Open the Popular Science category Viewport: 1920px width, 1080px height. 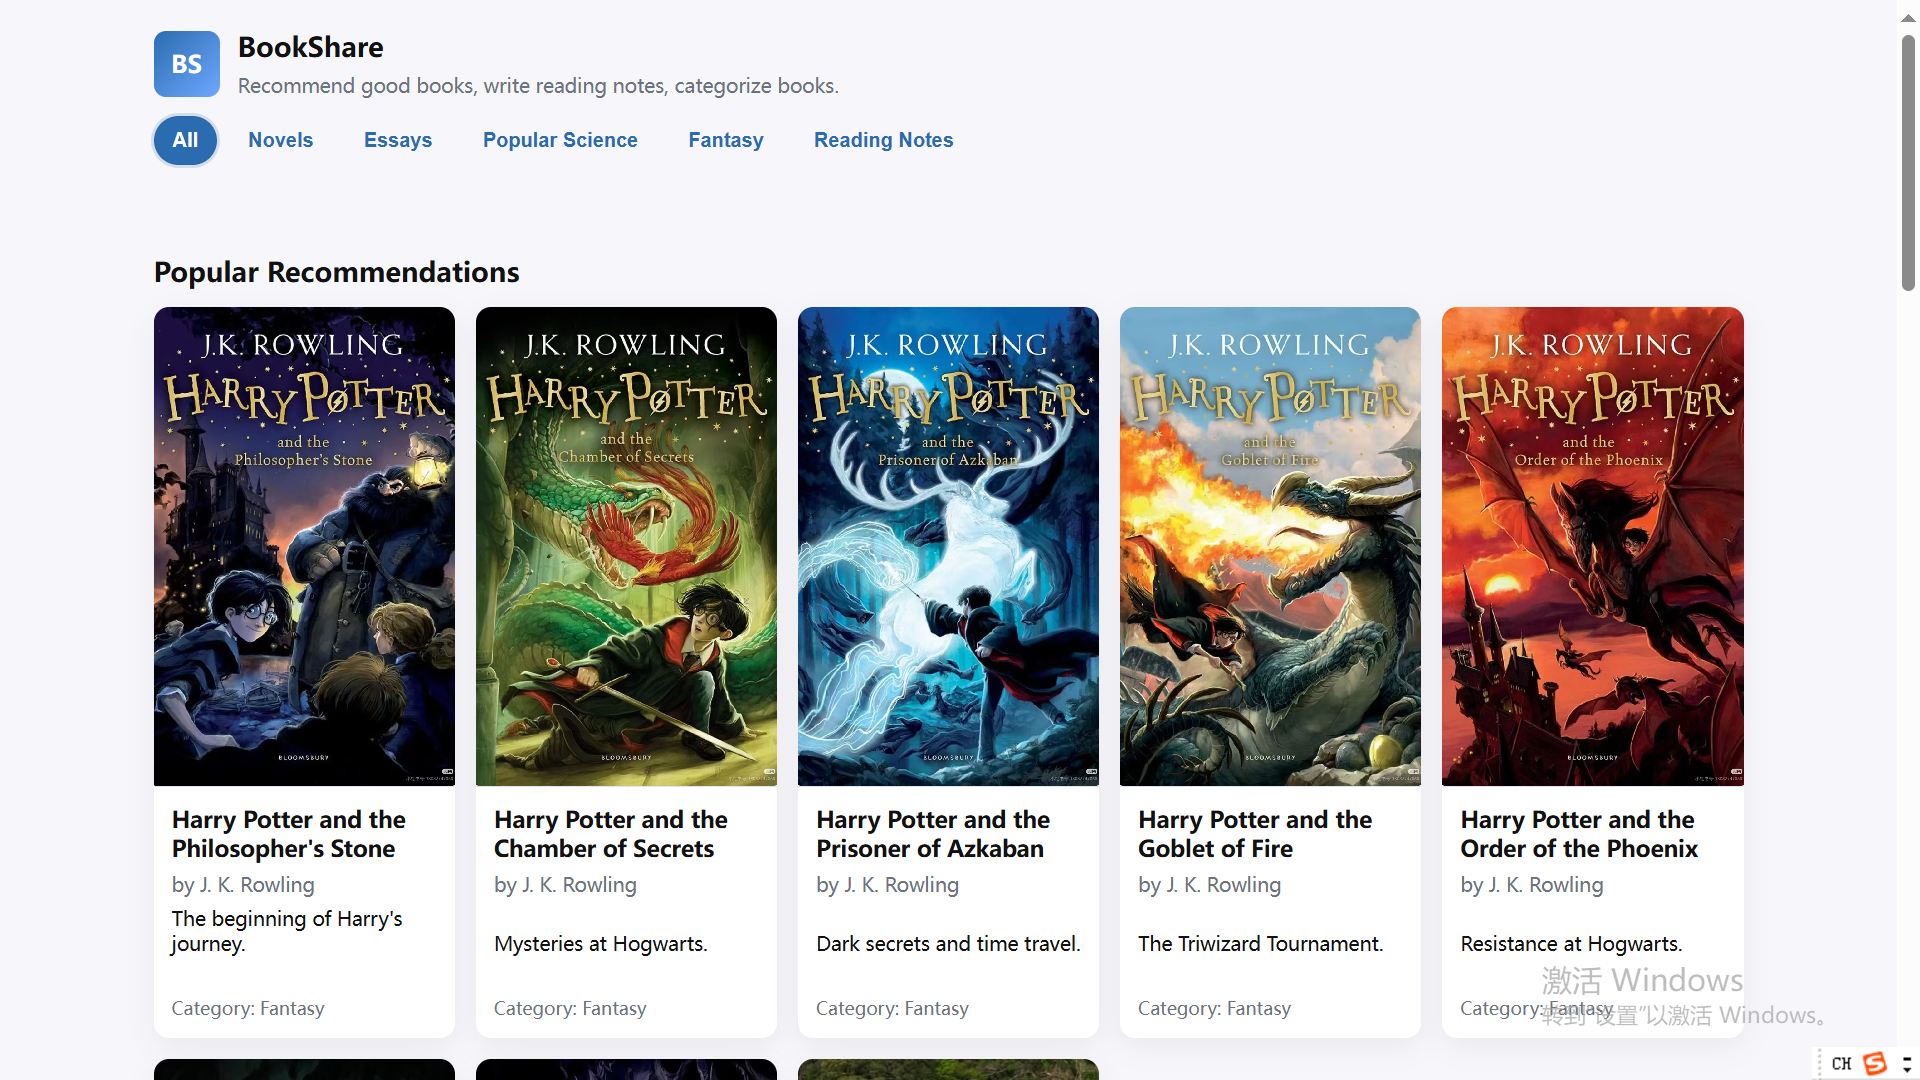pyautogui.click(x=559, y=140)
